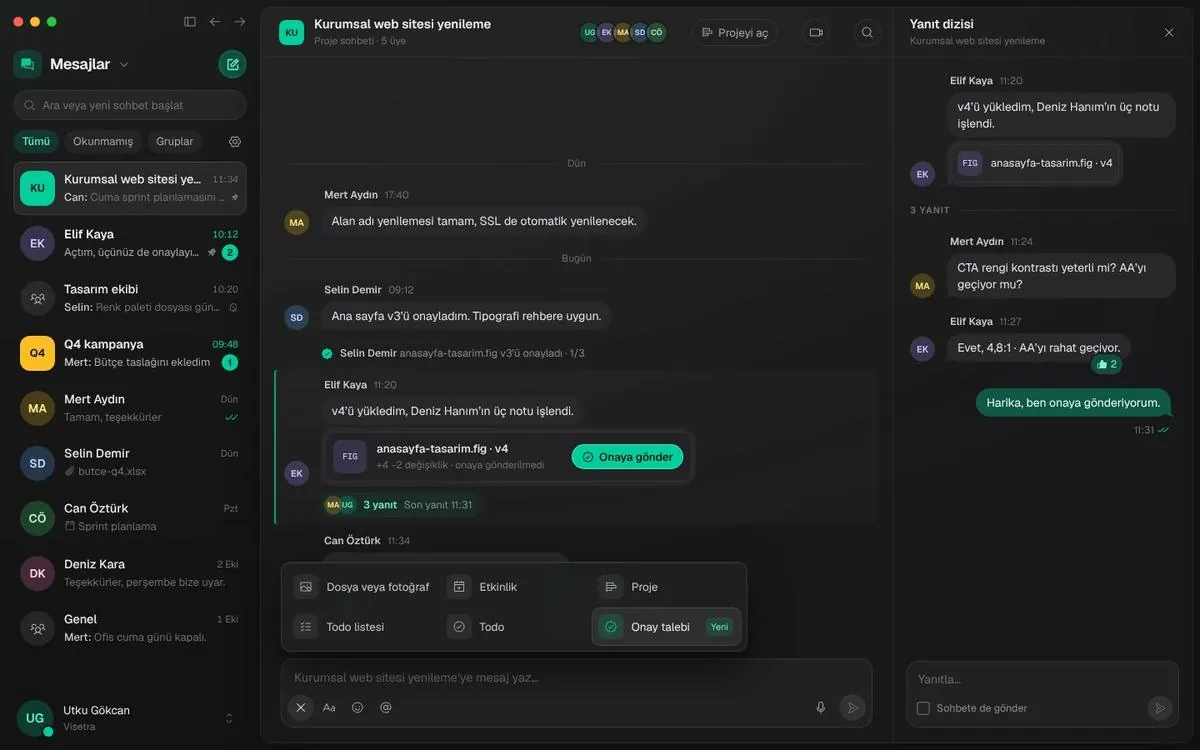Open Tasarım ekibi conversation
The height and width of the screenshot is (750, 1200).
point(130,298)
